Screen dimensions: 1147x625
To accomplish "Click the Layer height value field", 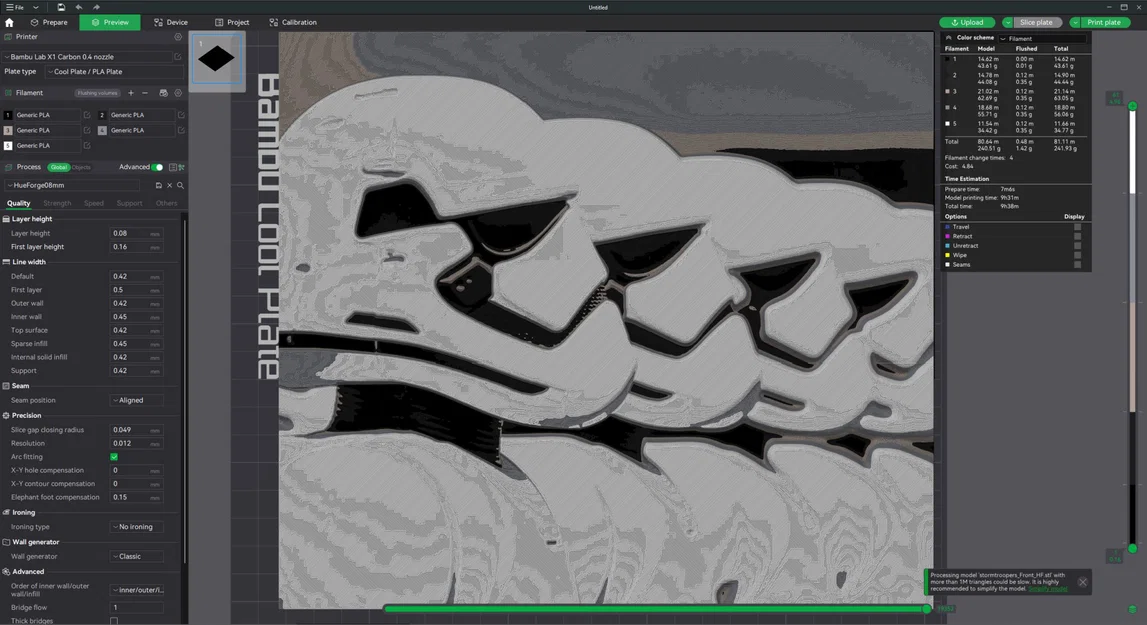I will click(136, 233).
